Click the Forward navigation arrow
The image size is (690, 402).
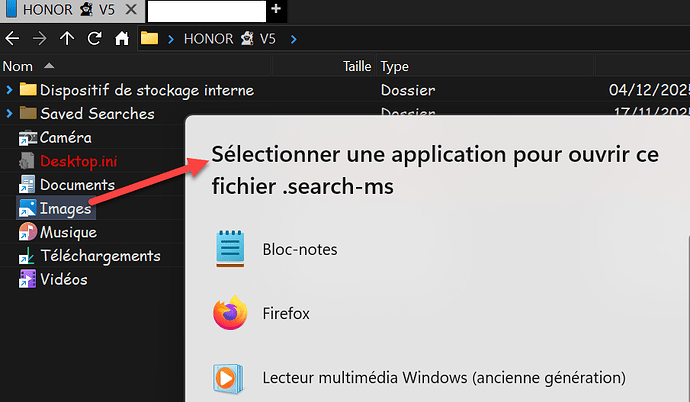pos(40,39)
